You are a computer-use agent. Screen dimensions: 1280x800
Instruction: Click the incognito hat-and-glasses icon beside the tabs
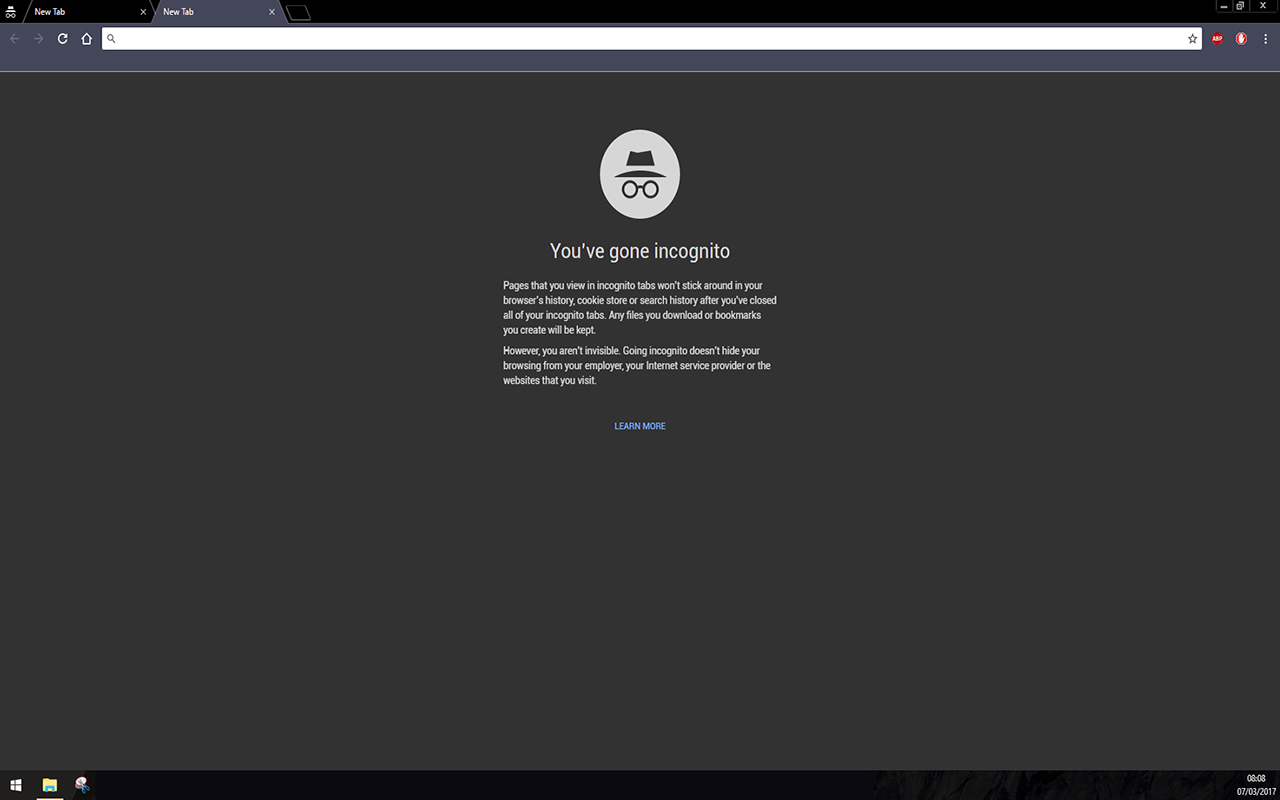click(11, 12)
